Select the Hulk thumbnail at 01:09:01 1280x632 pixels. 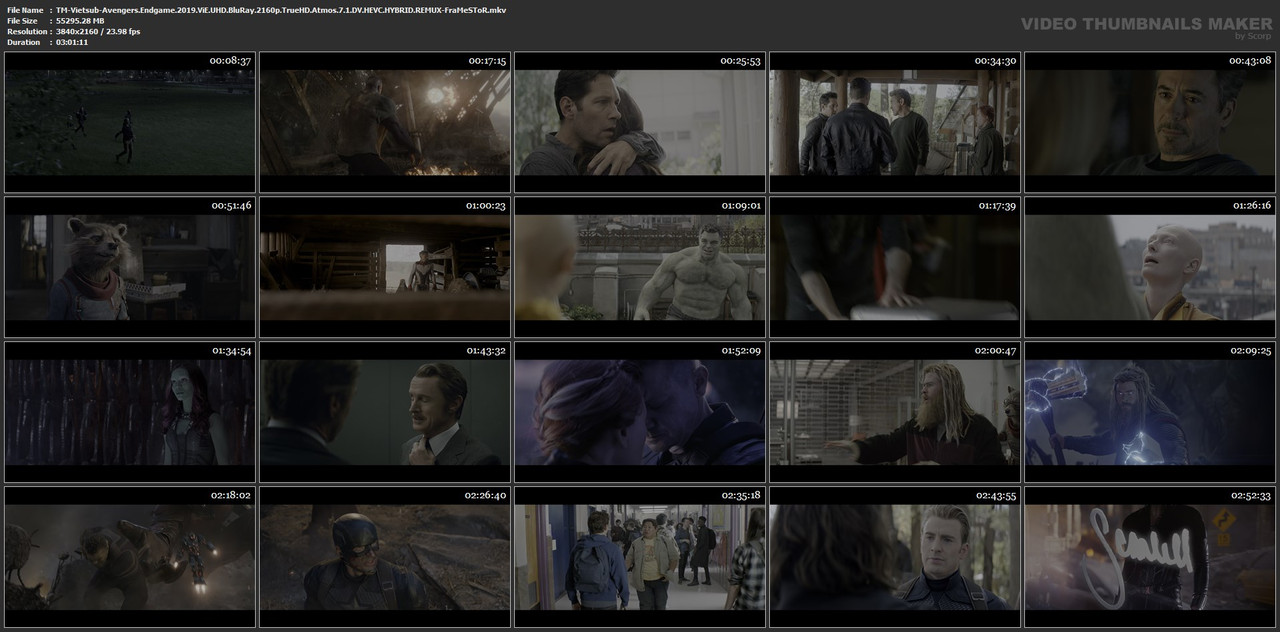[x=640, y=267]
